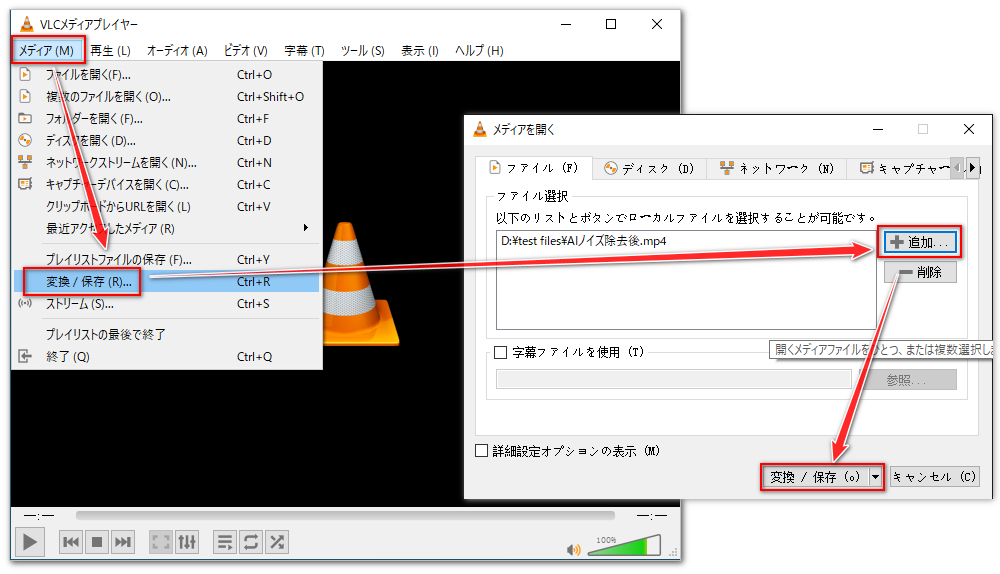
Task: Click the 削除 remove button
Action: [x=920, y=272]
